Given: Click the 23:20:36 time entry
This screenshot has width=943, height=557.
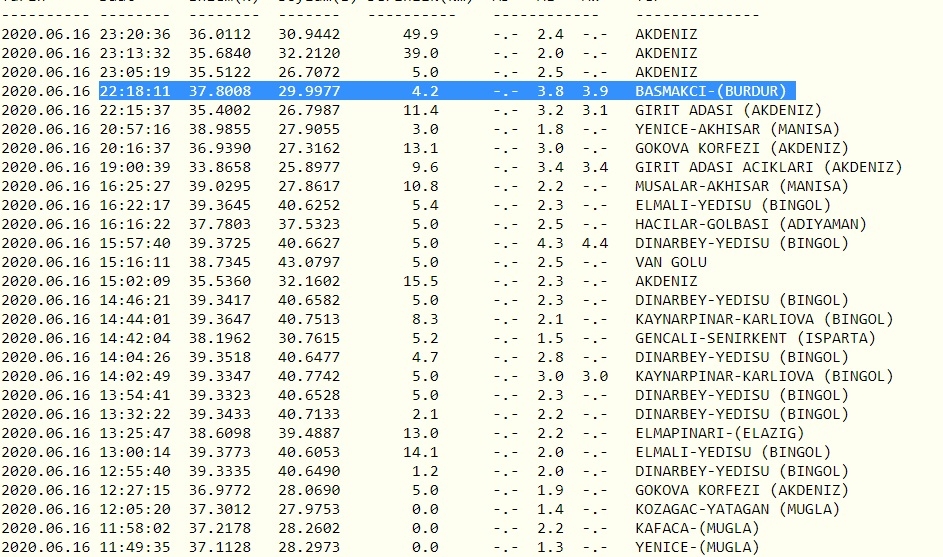Looking at the screenshot, I should click(x=135, y=34).
